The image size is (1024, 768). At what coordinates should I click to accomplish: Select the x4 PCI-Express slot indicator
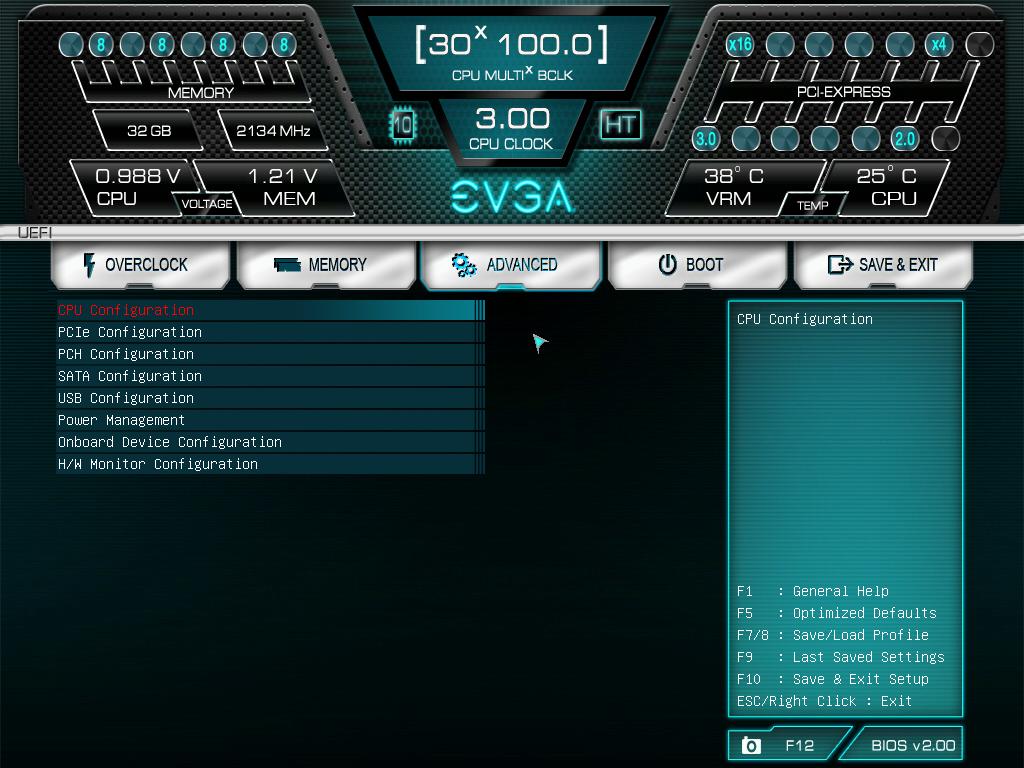938,44
